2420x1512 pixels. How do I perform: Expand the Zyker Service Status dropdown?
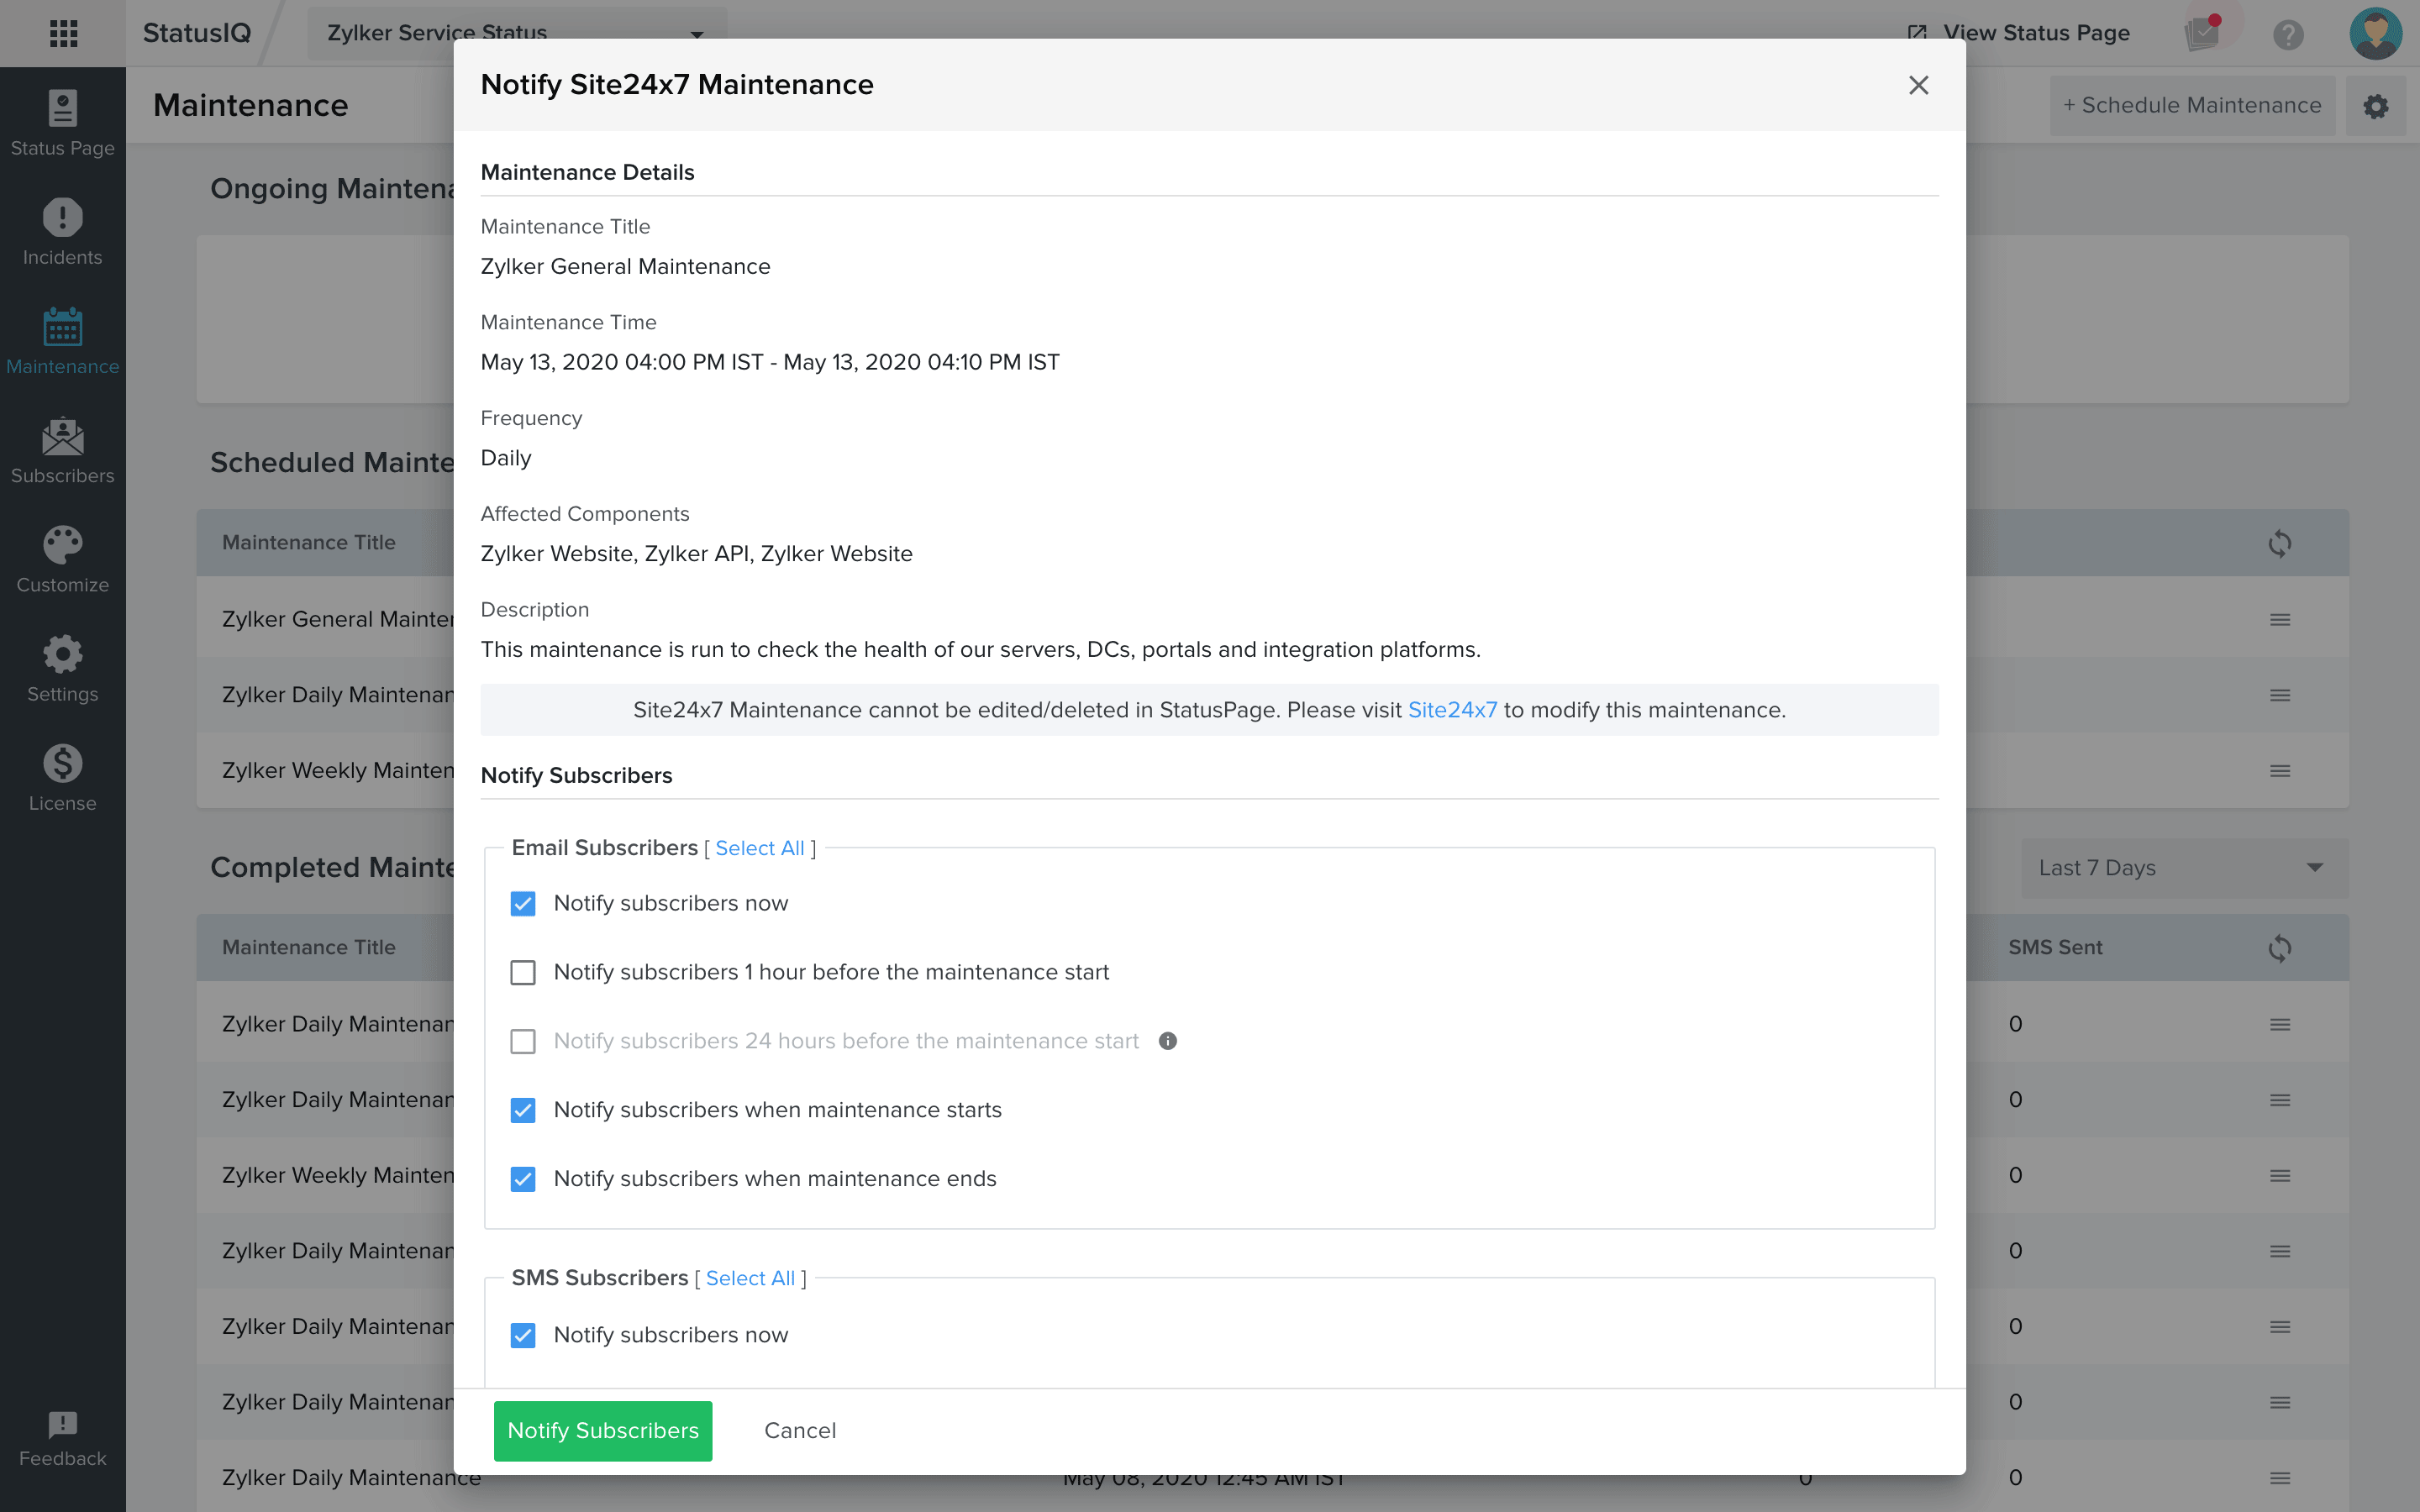[x=698, y=33]
